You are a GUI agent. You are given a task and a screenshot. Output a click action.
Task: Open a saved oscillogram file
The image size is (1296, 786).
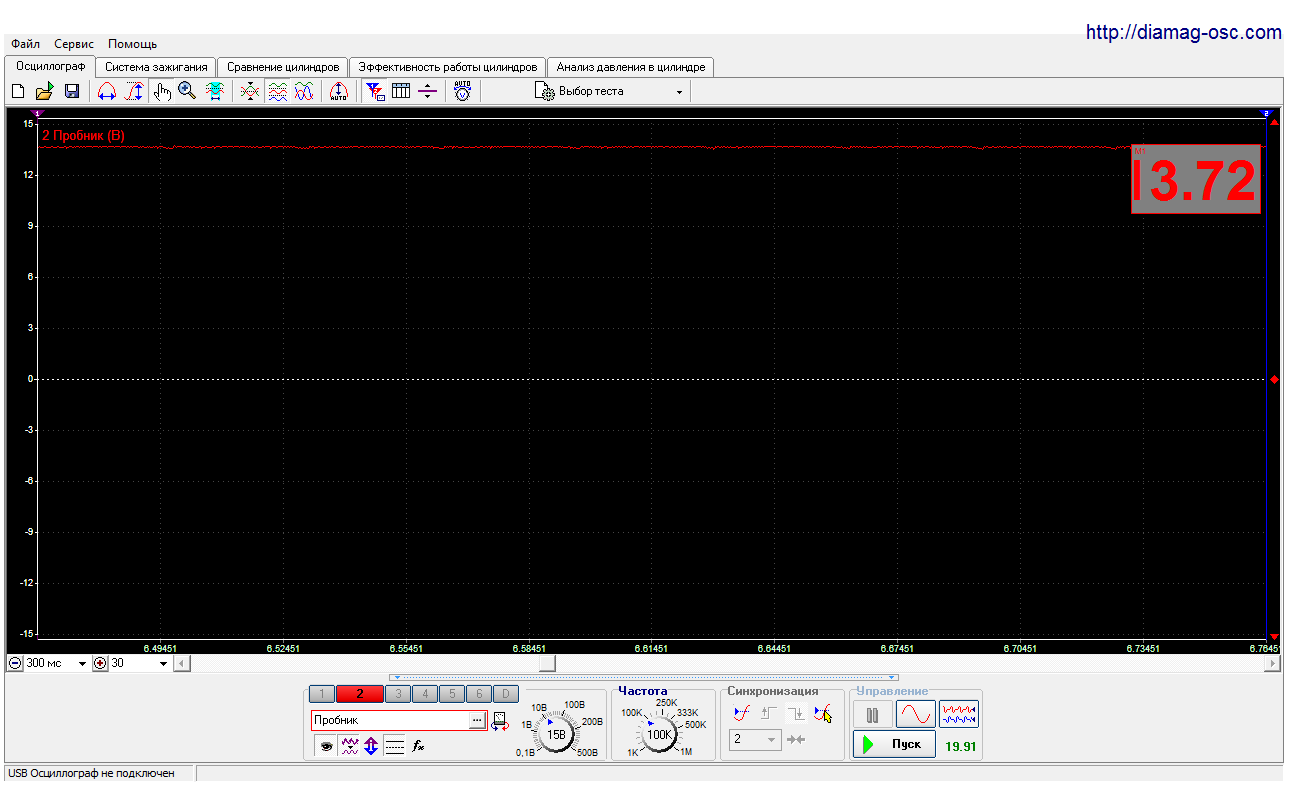coord(44,91)
